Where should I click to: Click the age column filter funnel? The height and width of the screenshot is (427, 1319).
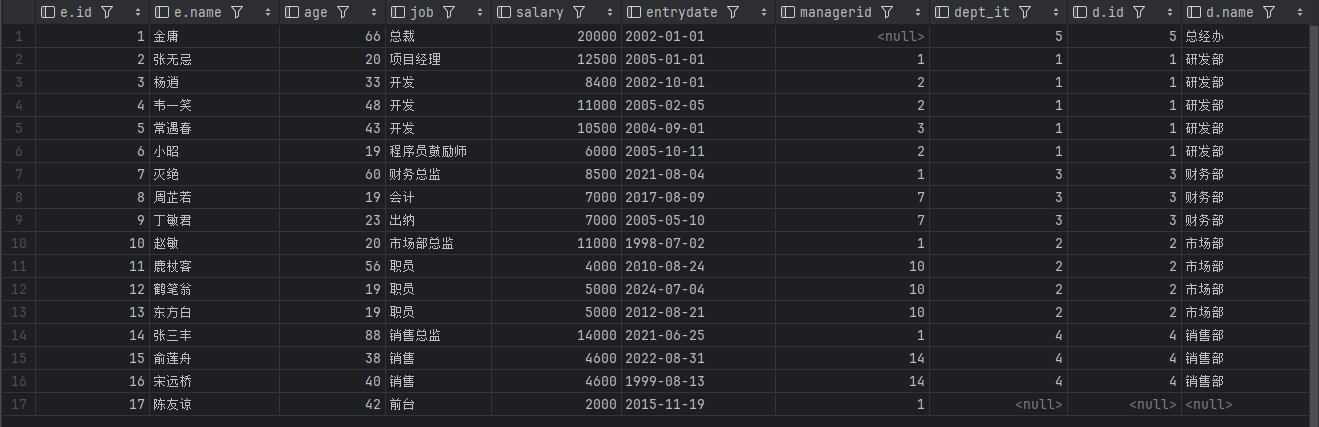(343, 13)
